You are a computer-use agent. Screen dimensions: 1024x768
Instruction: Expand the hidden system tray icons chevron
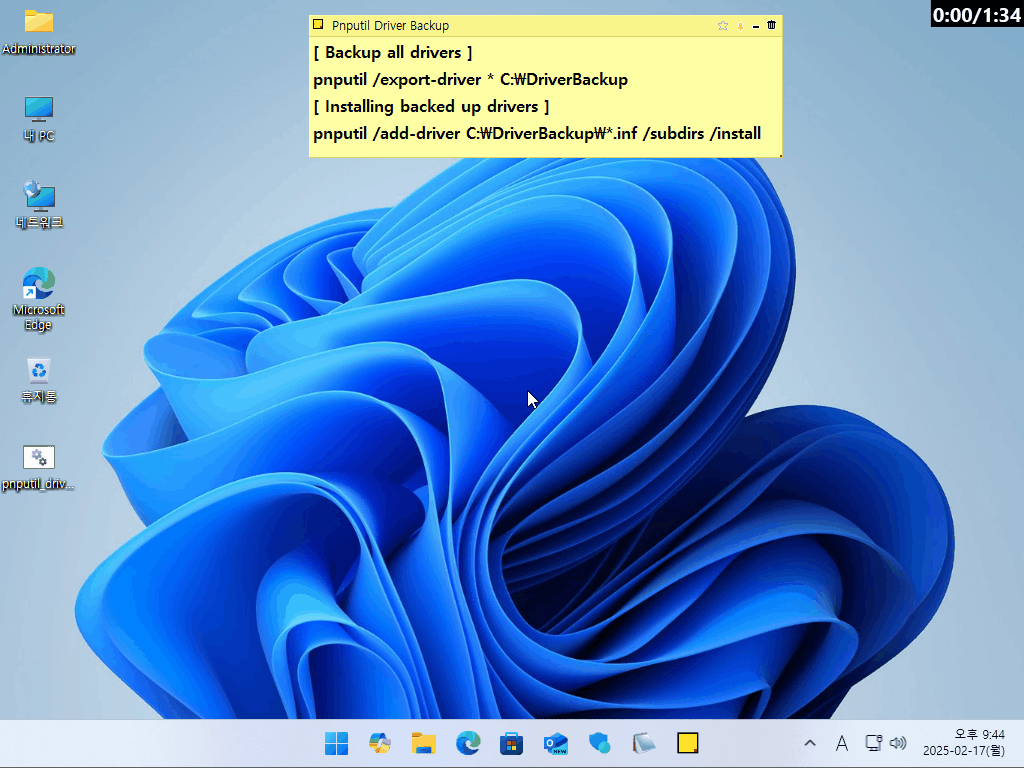[x=810, y=743]
